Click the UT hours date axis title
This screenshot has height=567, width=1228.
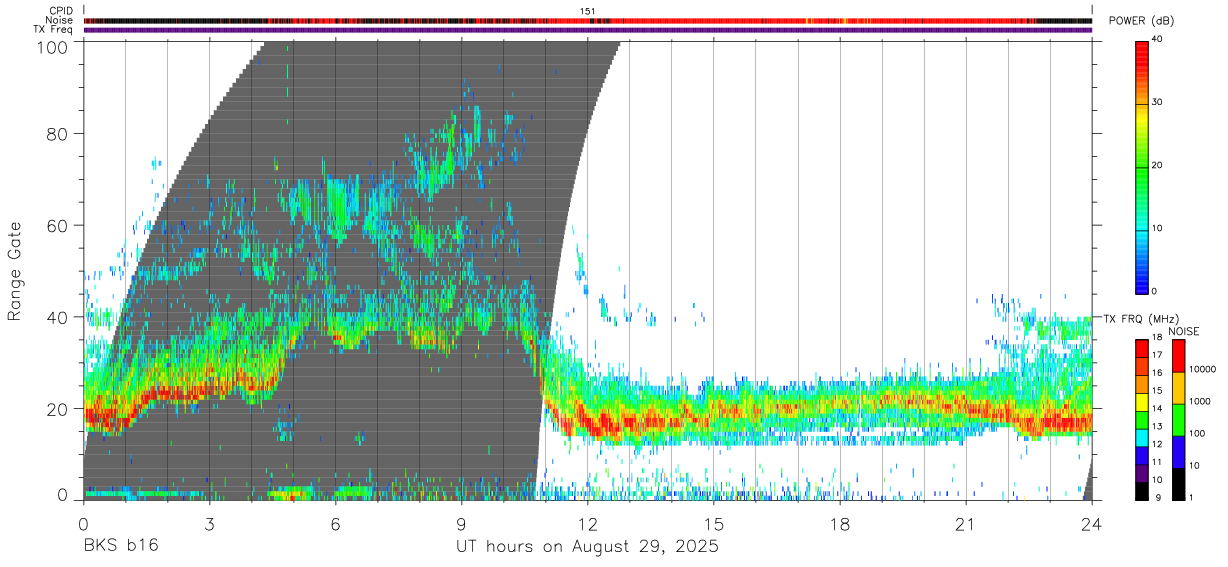(588, 548)
